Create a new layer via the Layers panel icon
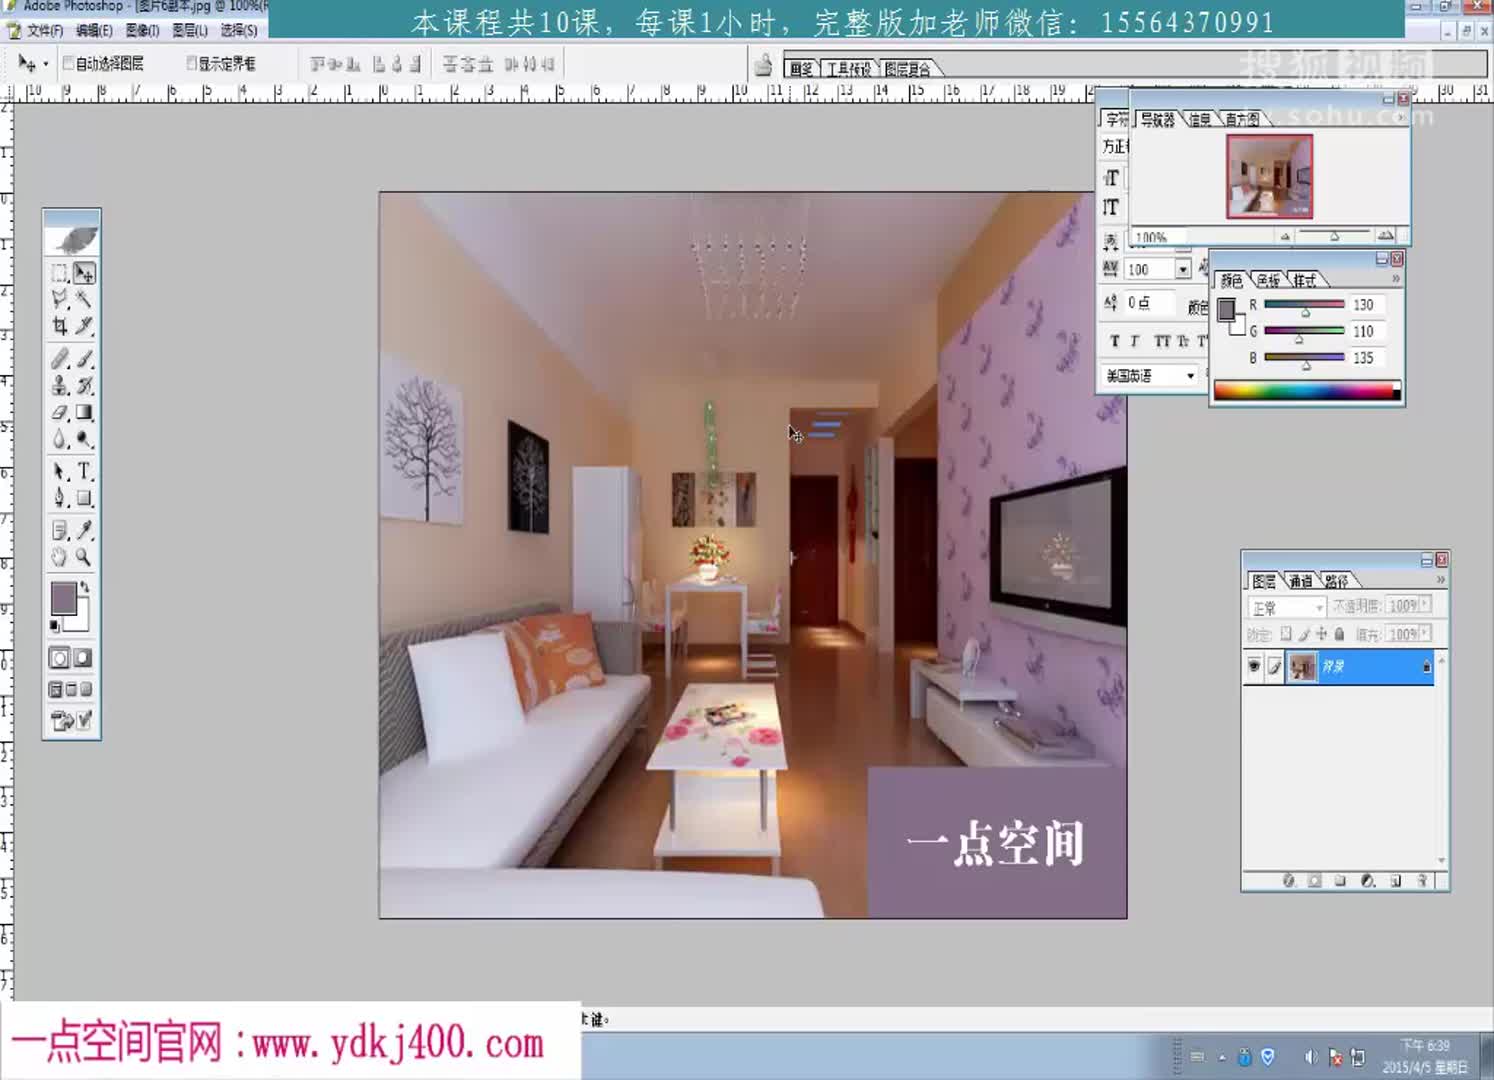This screenshot has width=1494, height=1080. (x=1396, y=880)
